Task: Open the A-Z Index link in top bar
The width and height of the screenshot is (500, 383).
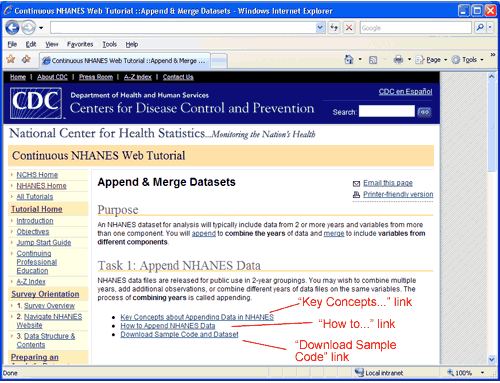Action: (x=138, y=77)
